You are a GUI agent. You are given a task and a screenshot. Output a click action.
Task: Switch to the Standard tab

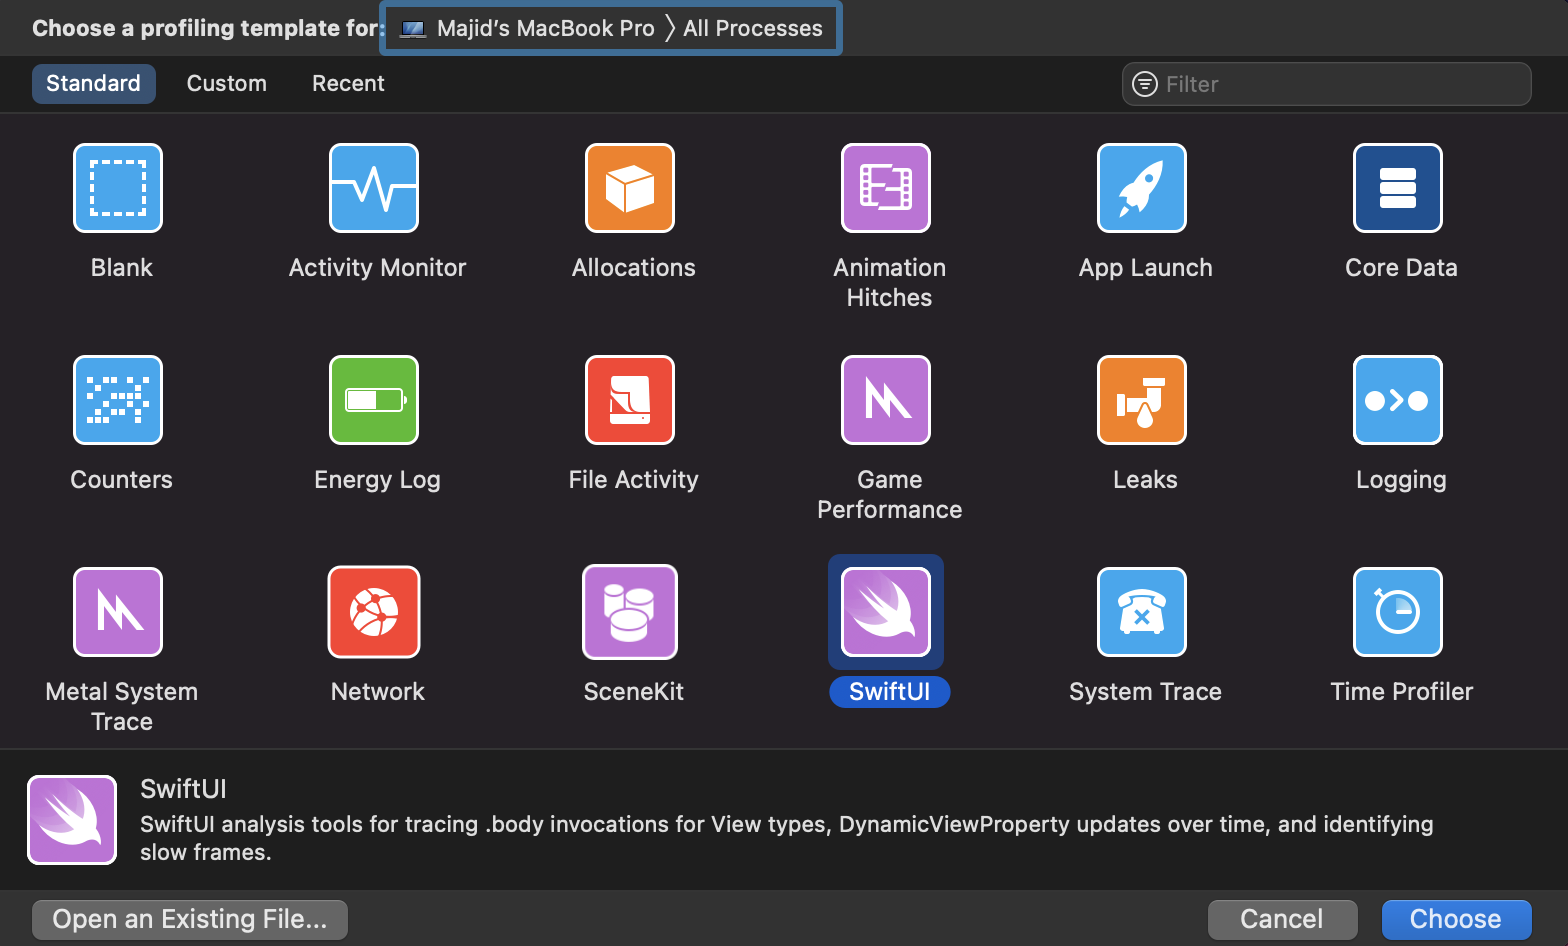tap(94, 84)
